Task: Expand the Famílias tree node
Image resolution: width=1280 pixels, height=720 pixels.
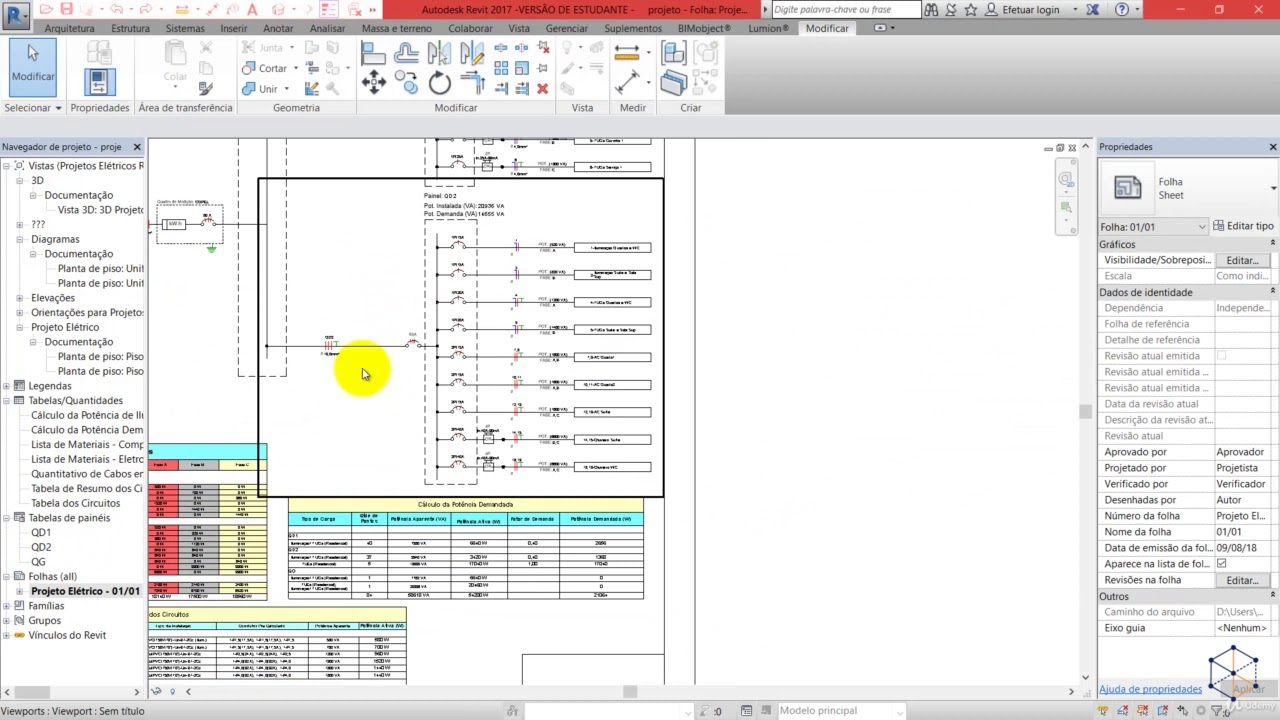Action: (x=7, y=606)
